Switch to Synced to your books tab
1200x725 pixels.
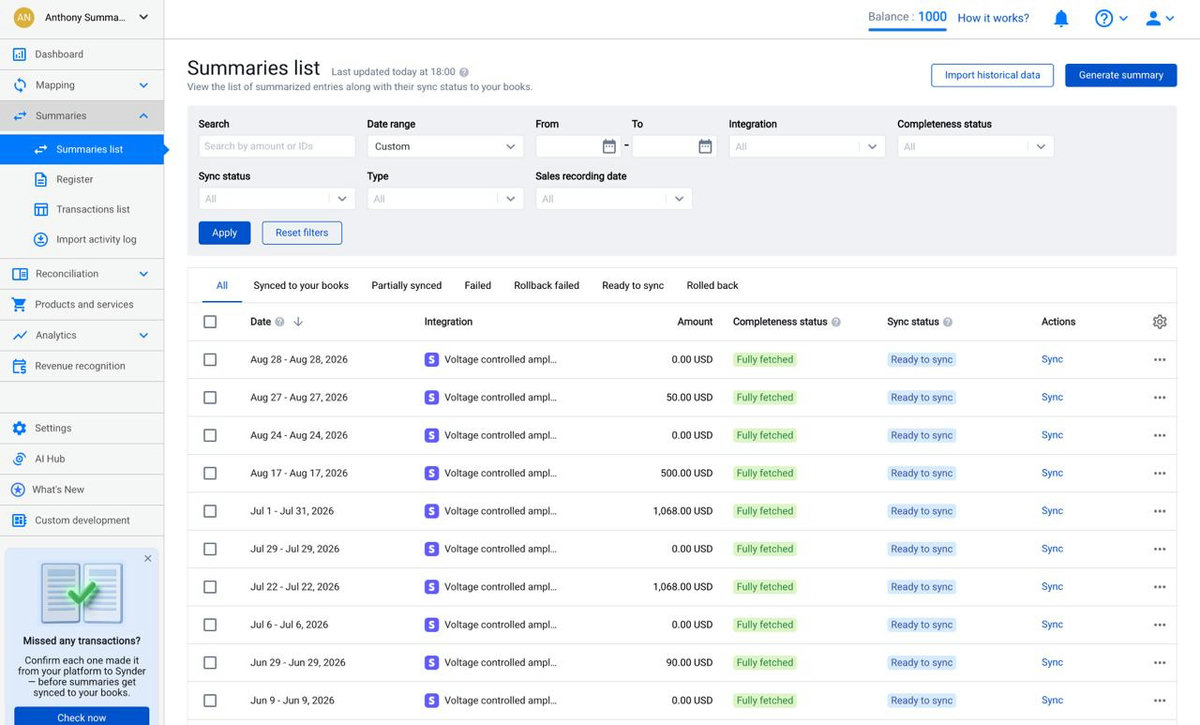tap(301, 286)
